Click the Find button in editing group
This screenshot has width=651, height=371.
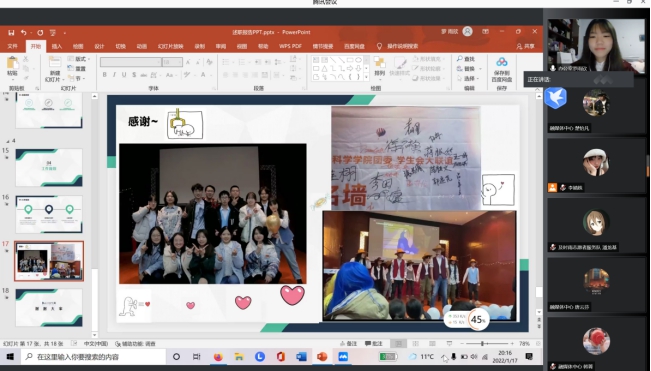point(466,59)
